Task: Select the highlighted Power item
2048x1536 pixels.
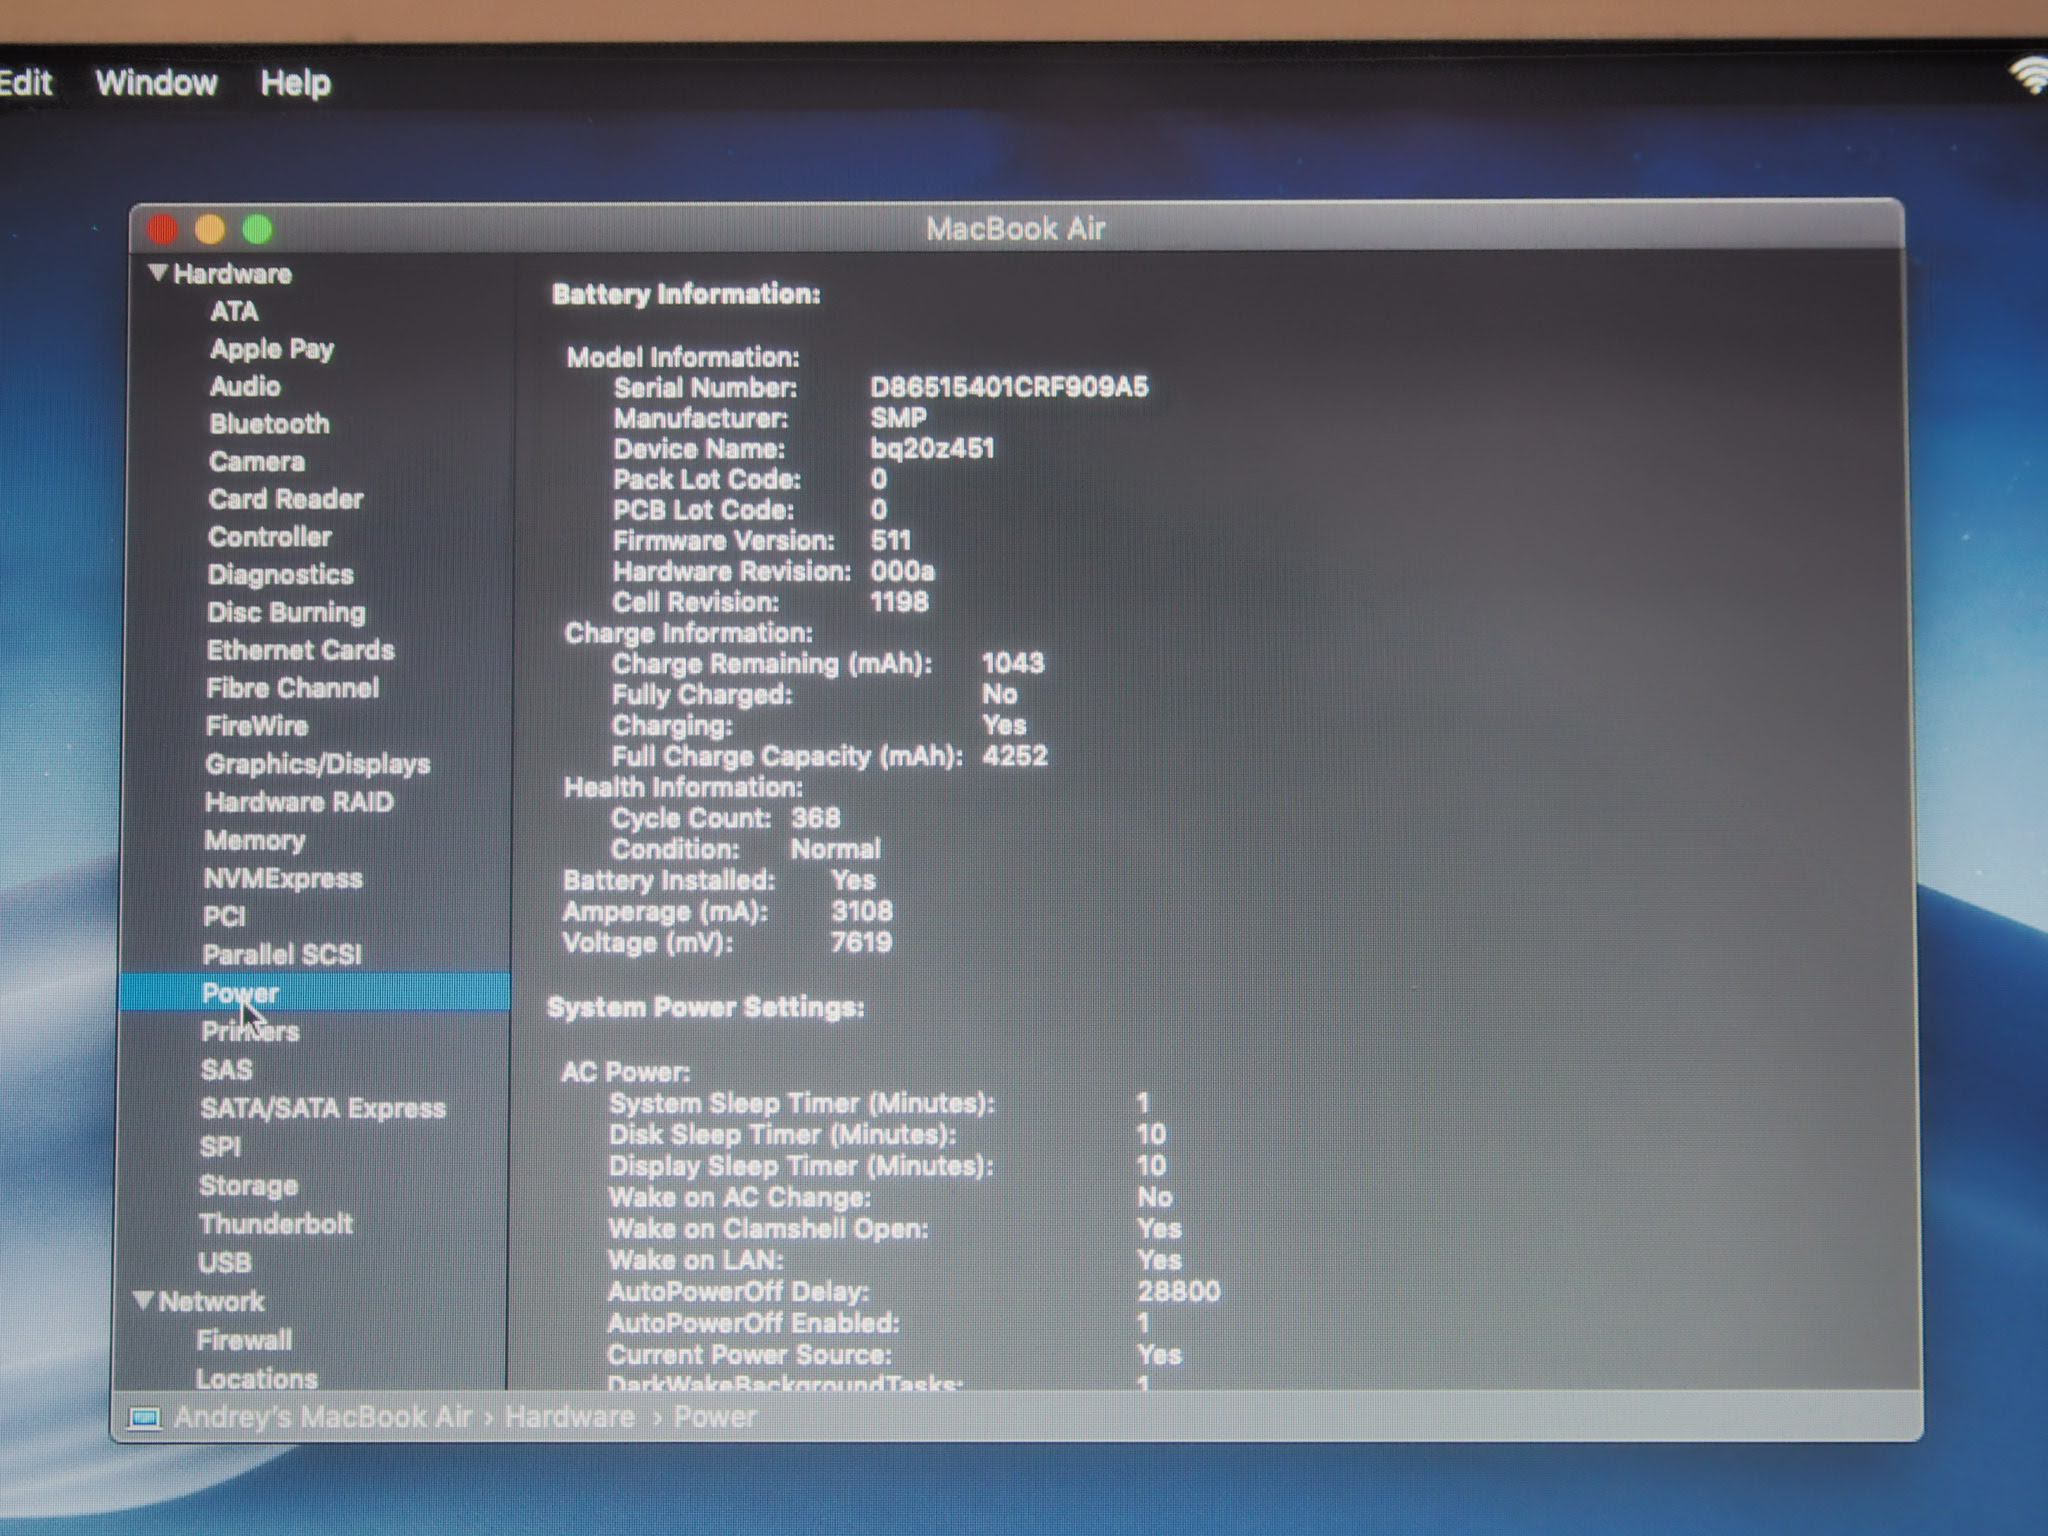Action: (x=314, y=993)
